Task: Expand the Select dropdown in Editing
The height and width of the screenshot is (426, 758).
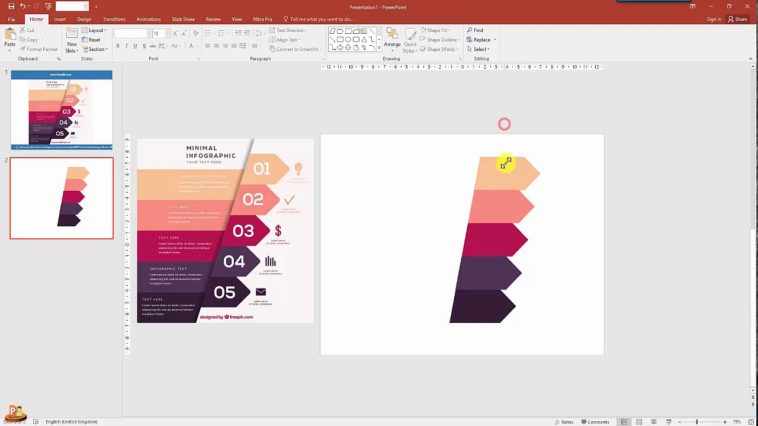Action: click(480, 49)
